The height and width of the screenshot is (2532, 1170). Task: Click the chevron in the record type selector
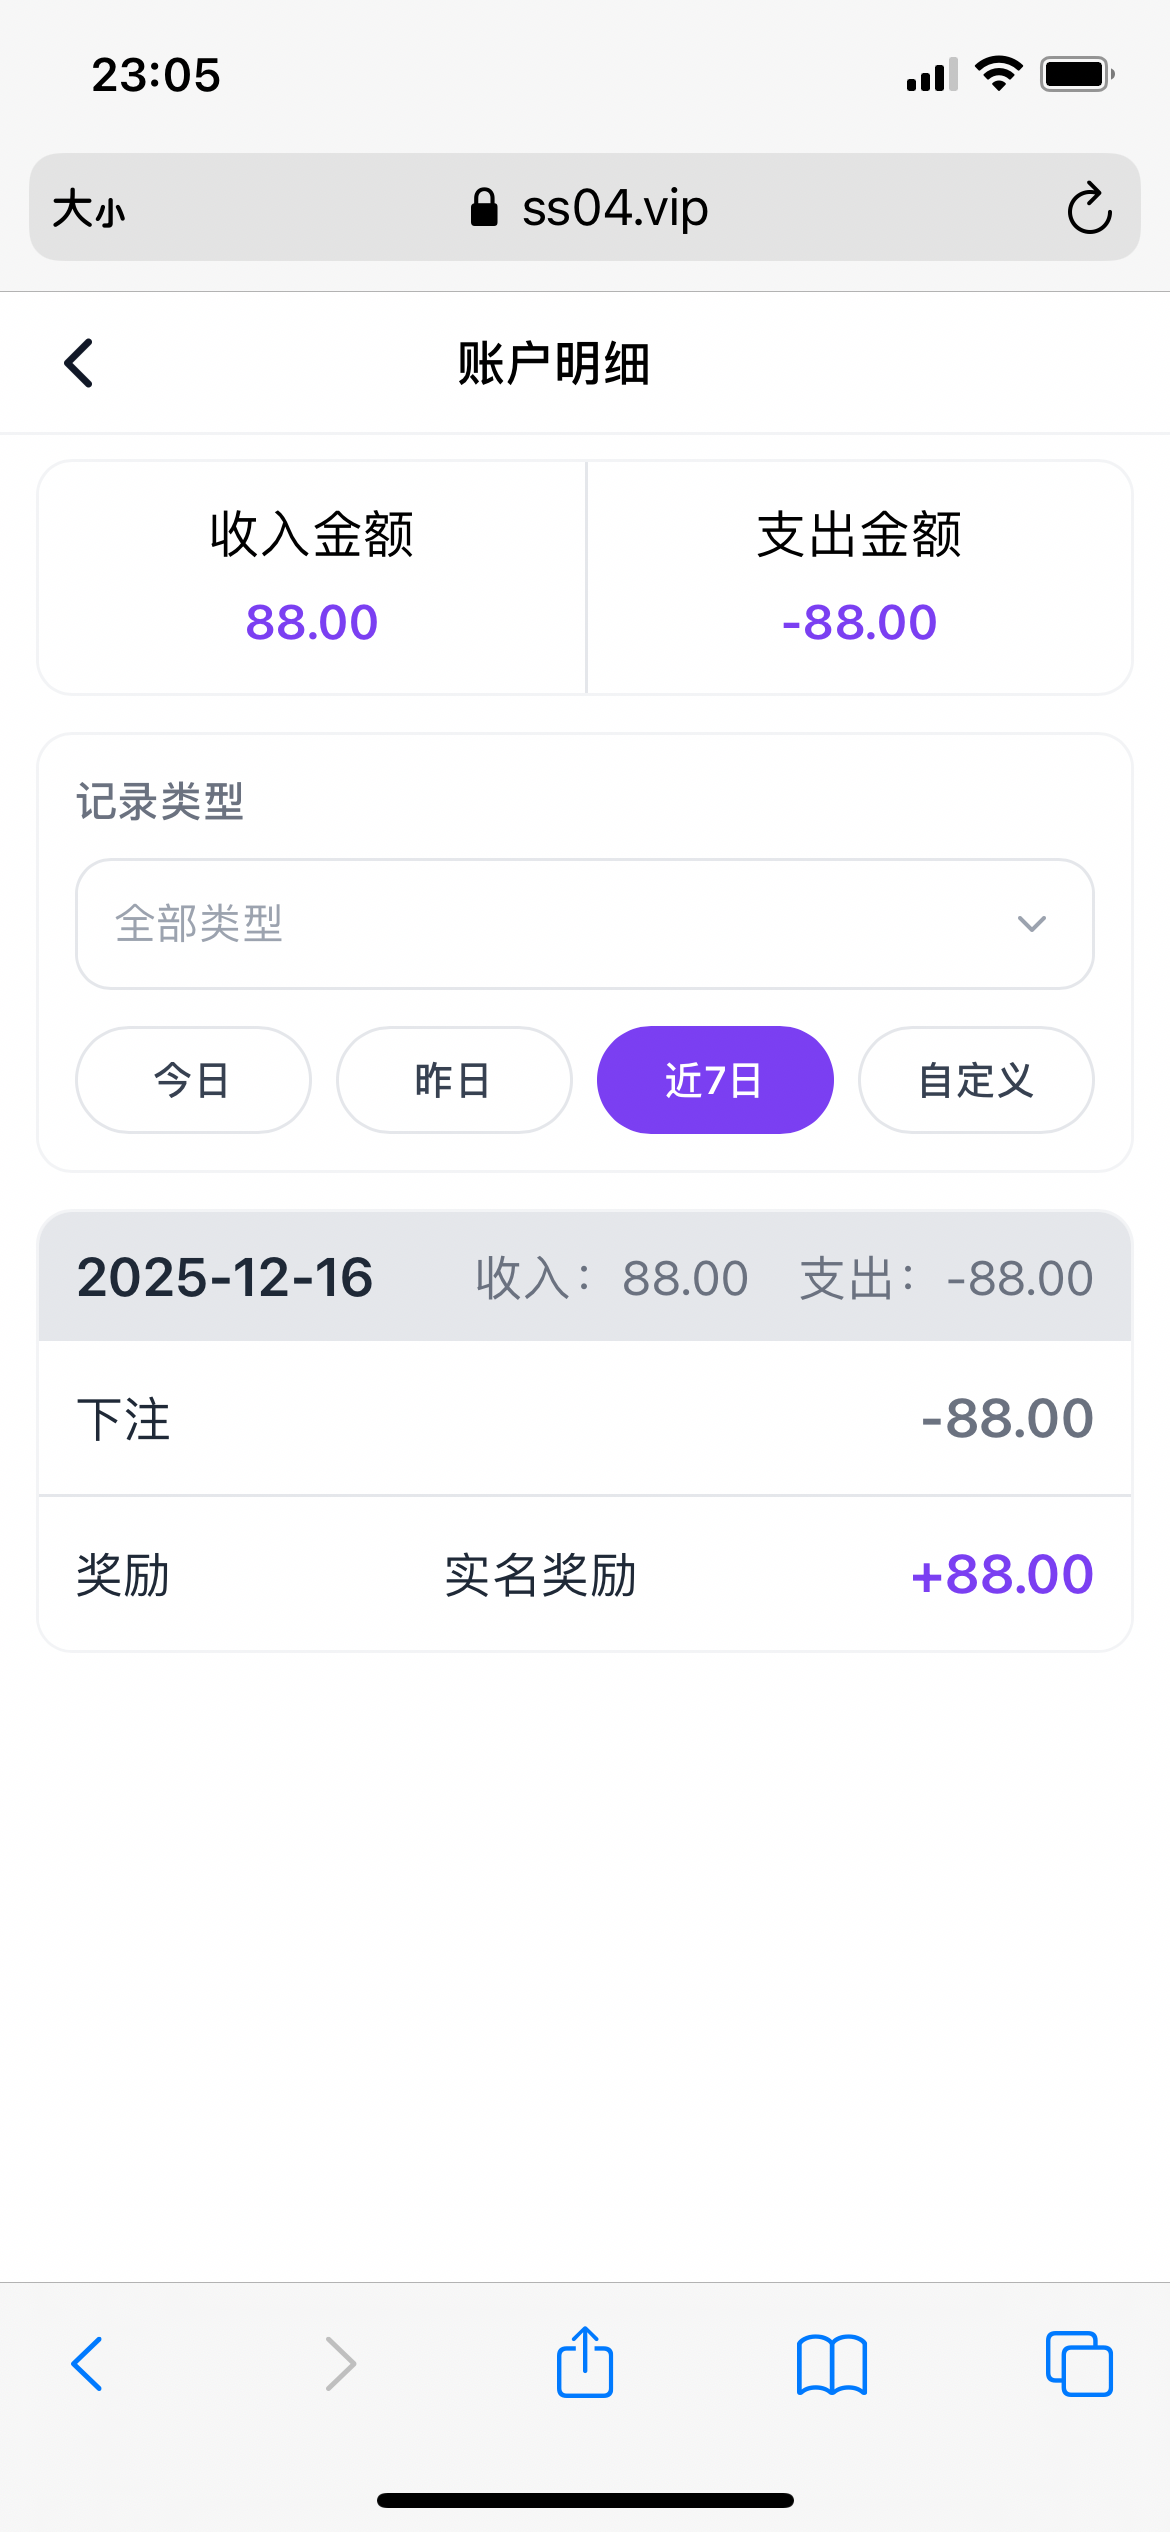click(x=1032, y=924)
